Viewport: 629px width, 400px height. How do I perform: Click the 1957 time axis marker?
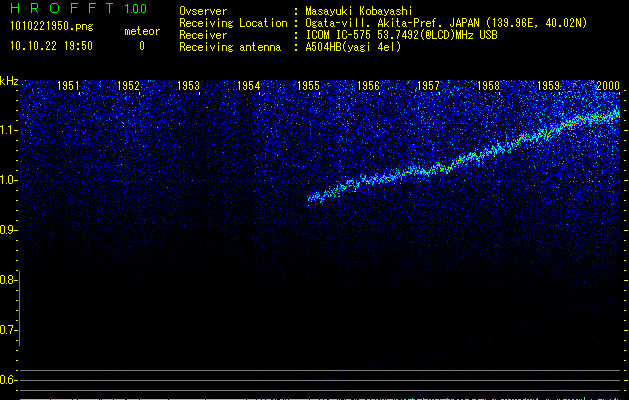pyautogui.click(x=428, y=85)
